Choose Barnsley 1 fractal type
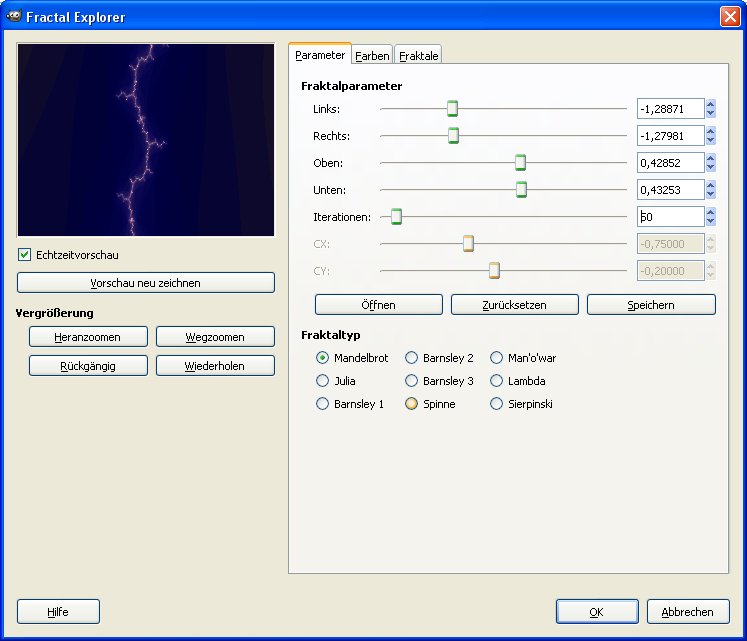747x641 pixels. 323,404
